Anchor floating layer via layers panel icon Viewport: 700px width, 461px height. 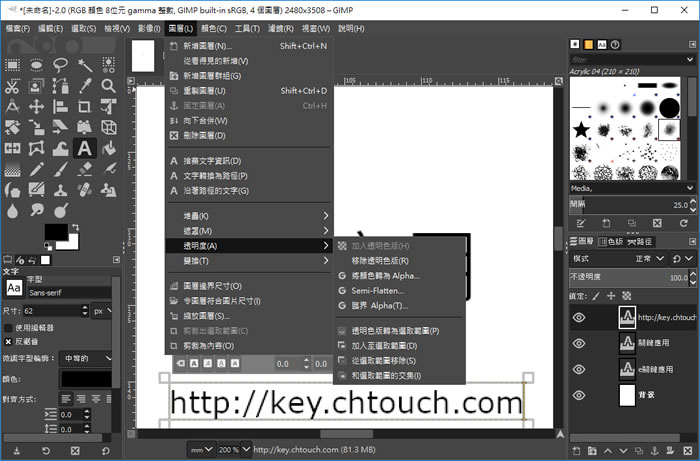(655, 451)
